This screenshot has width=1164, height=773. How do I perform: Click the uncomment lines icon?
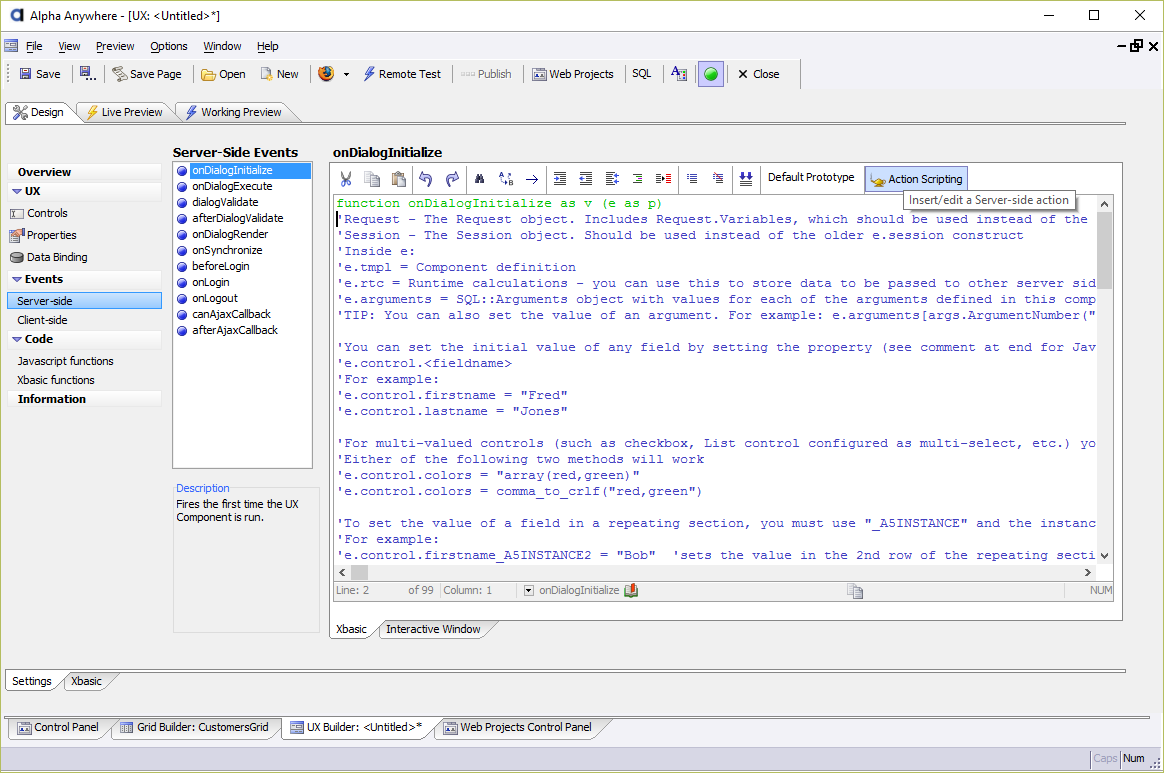click(718, 178)
